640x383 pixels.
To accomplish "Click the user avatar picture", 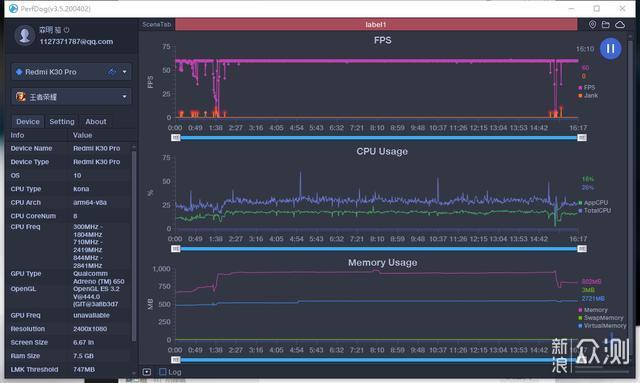I will (x=24, y=35).
